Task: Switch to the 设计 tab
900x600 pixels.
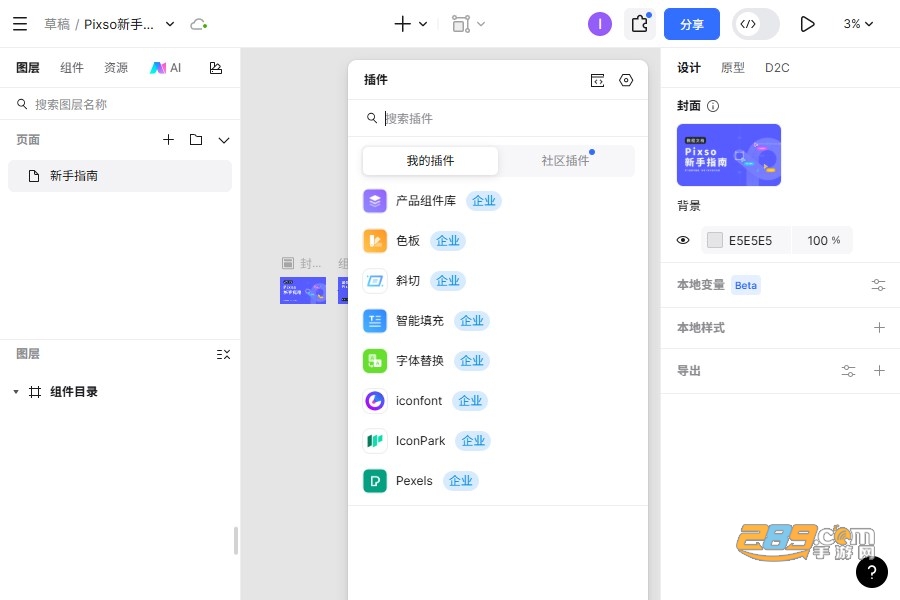Action: click(x=689, y=68)
